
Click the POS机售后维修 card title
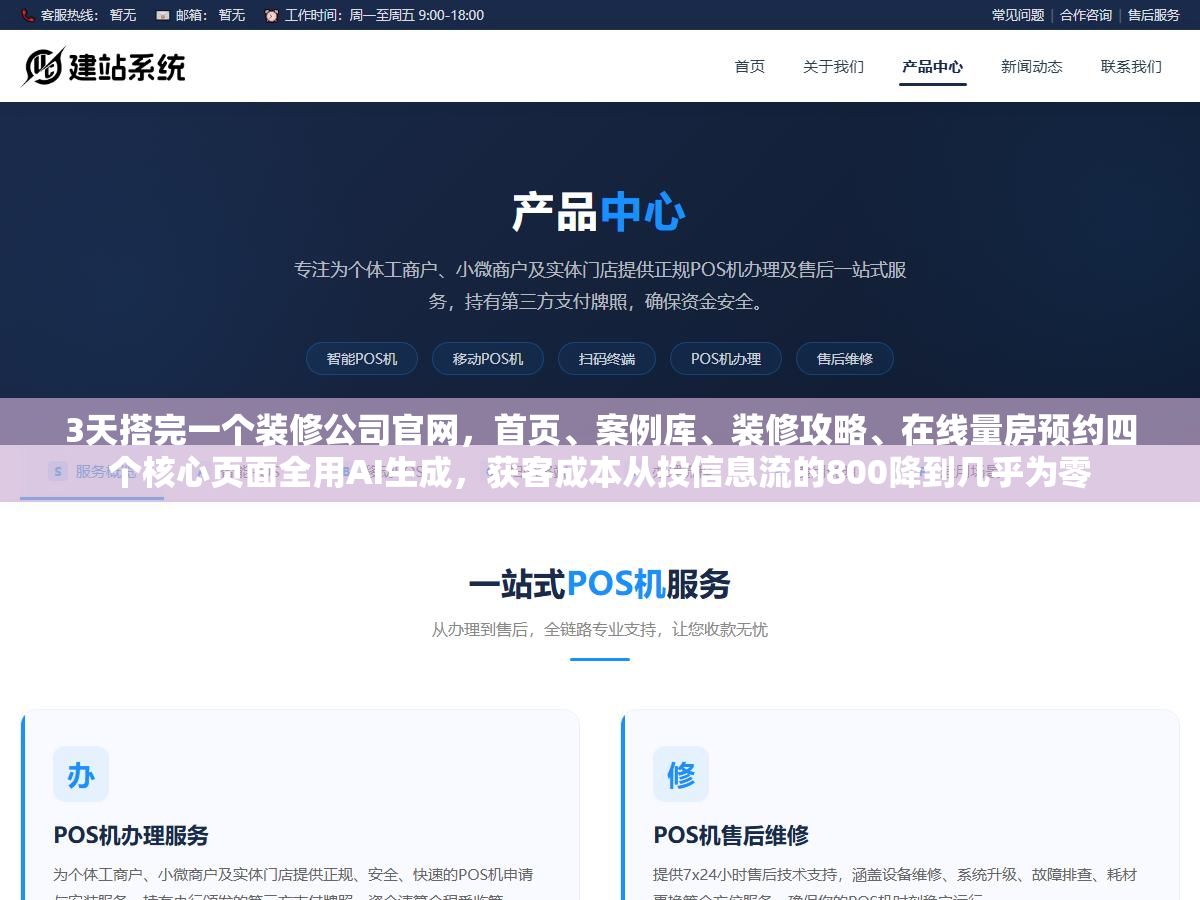(731, 835)
